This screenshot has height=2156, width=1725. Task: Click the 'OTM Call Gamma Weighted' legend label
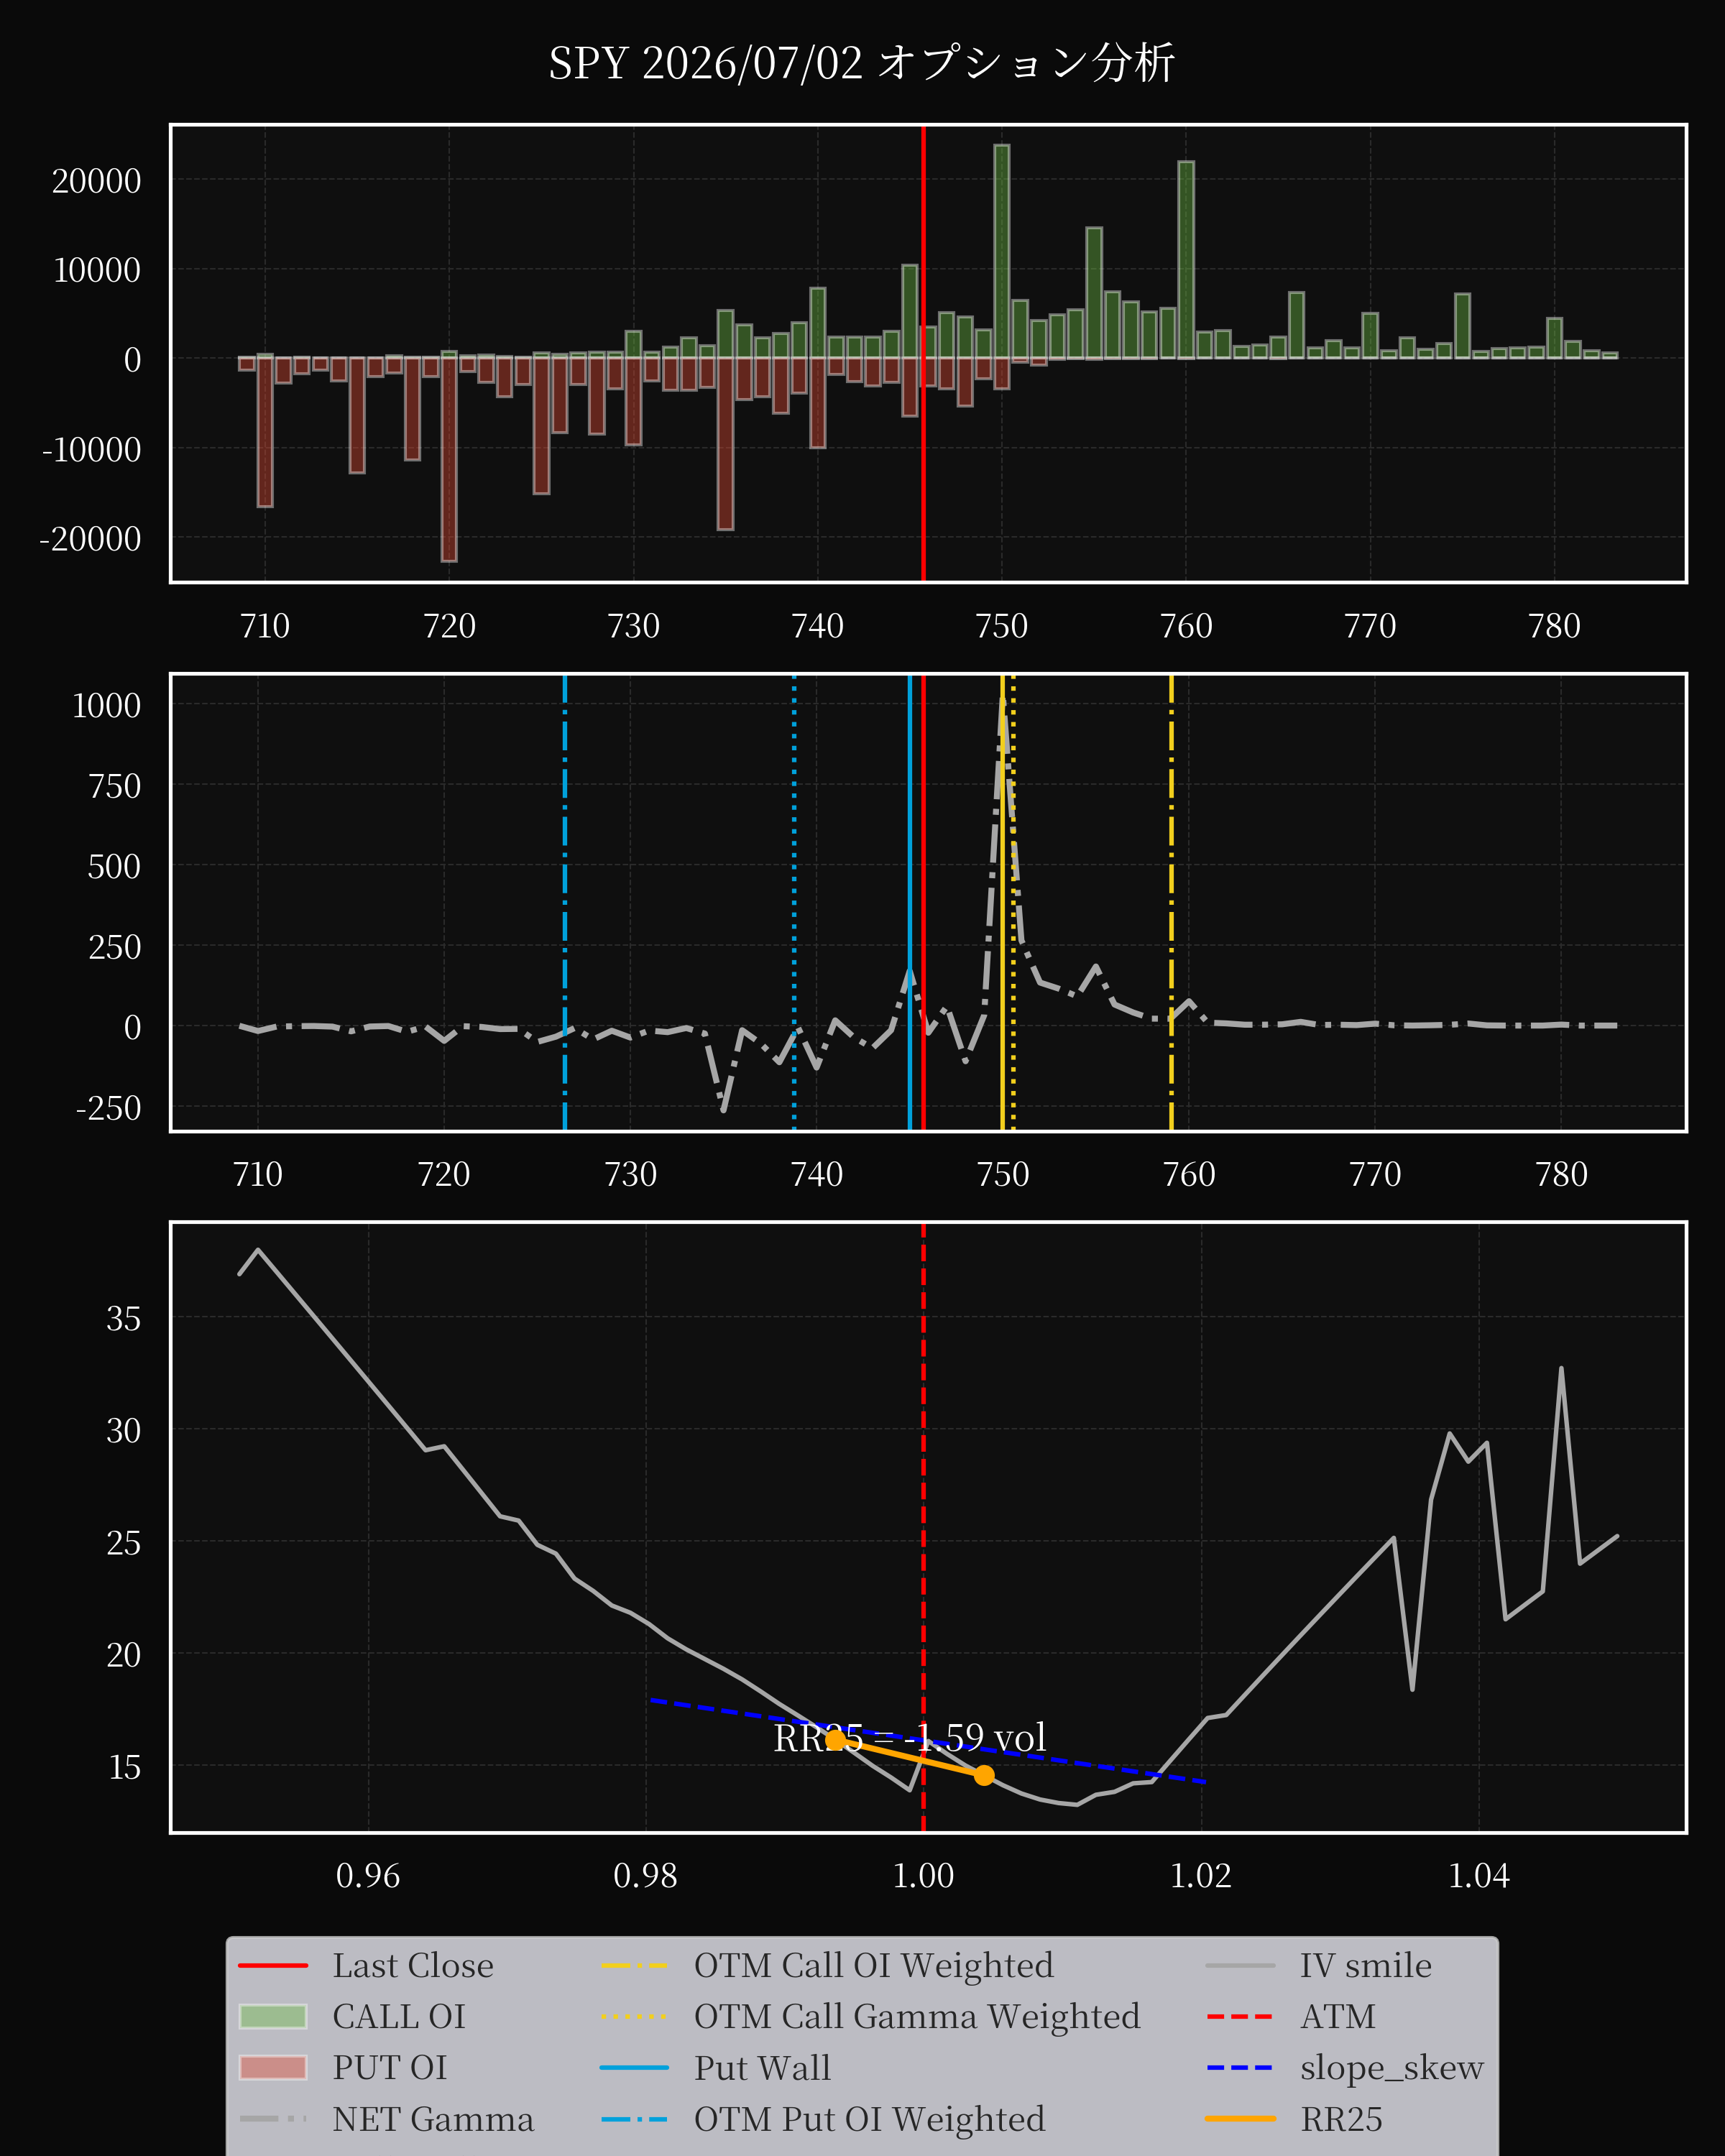click(917, 2017)
